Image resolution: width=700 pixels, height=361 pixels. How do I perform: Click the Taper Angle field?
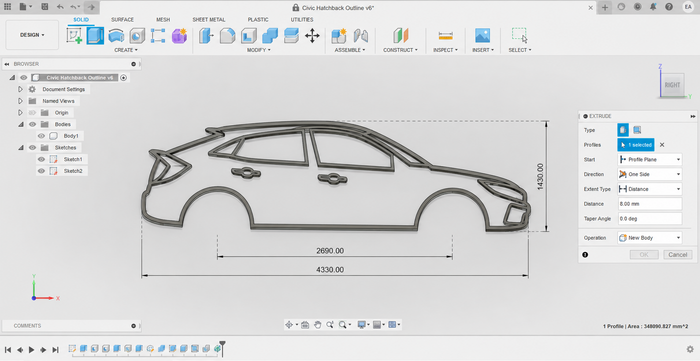[x=650, y=219]
